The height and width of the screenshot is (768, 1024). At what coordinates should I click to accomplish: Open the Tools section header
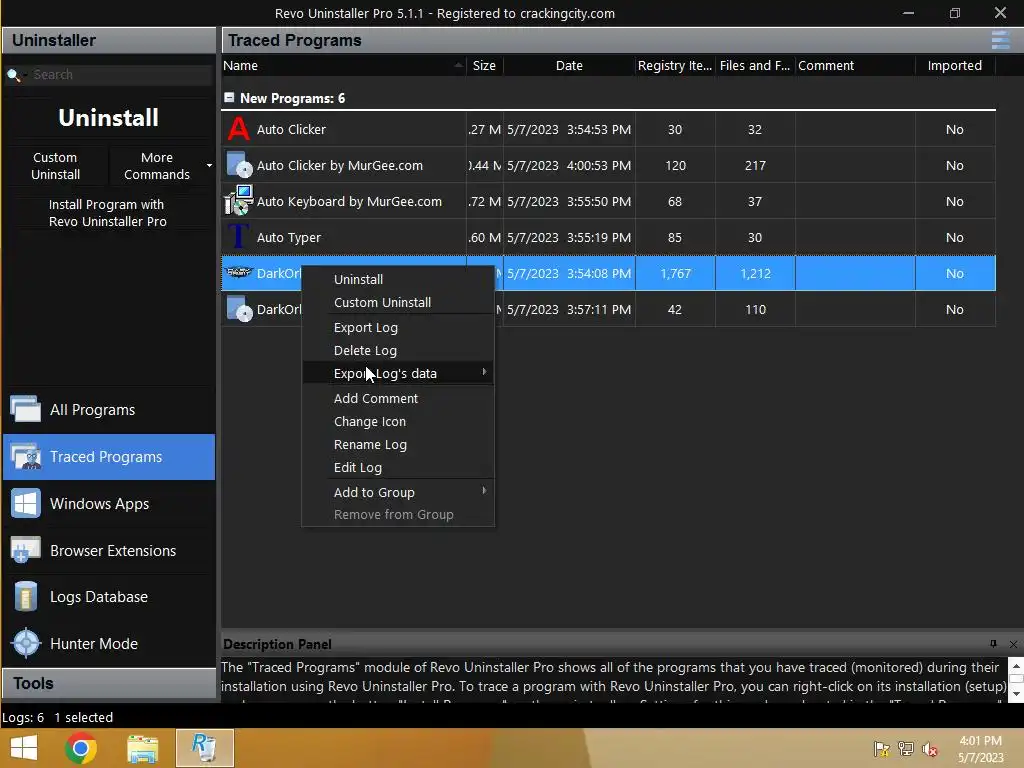[108, 683]
